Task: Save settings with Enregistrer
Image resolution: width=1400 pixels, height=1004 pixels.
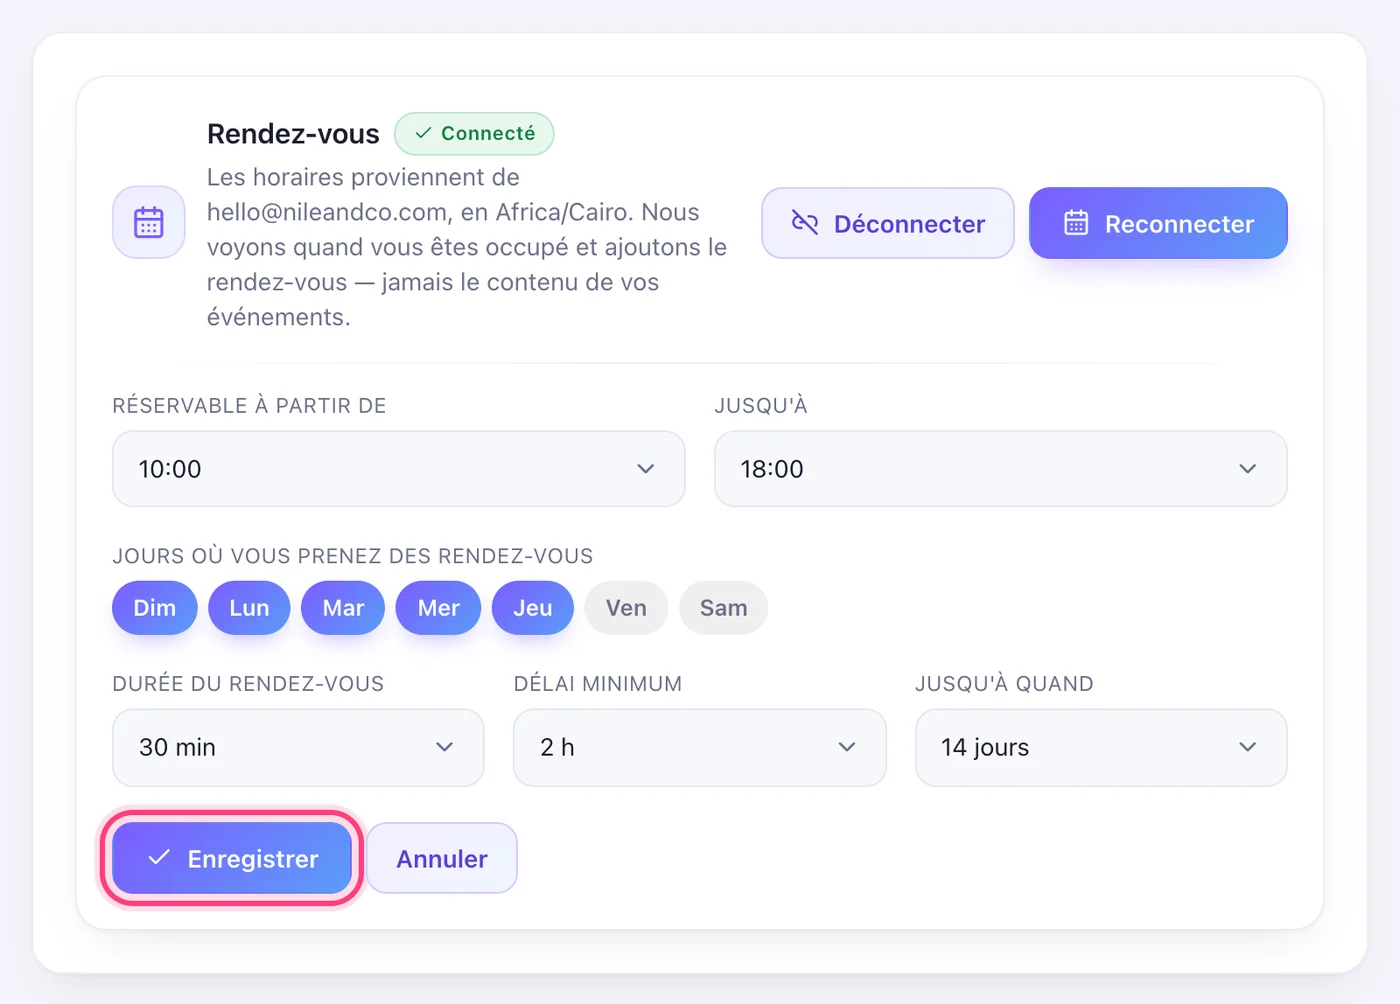Action: click(232, 858)
